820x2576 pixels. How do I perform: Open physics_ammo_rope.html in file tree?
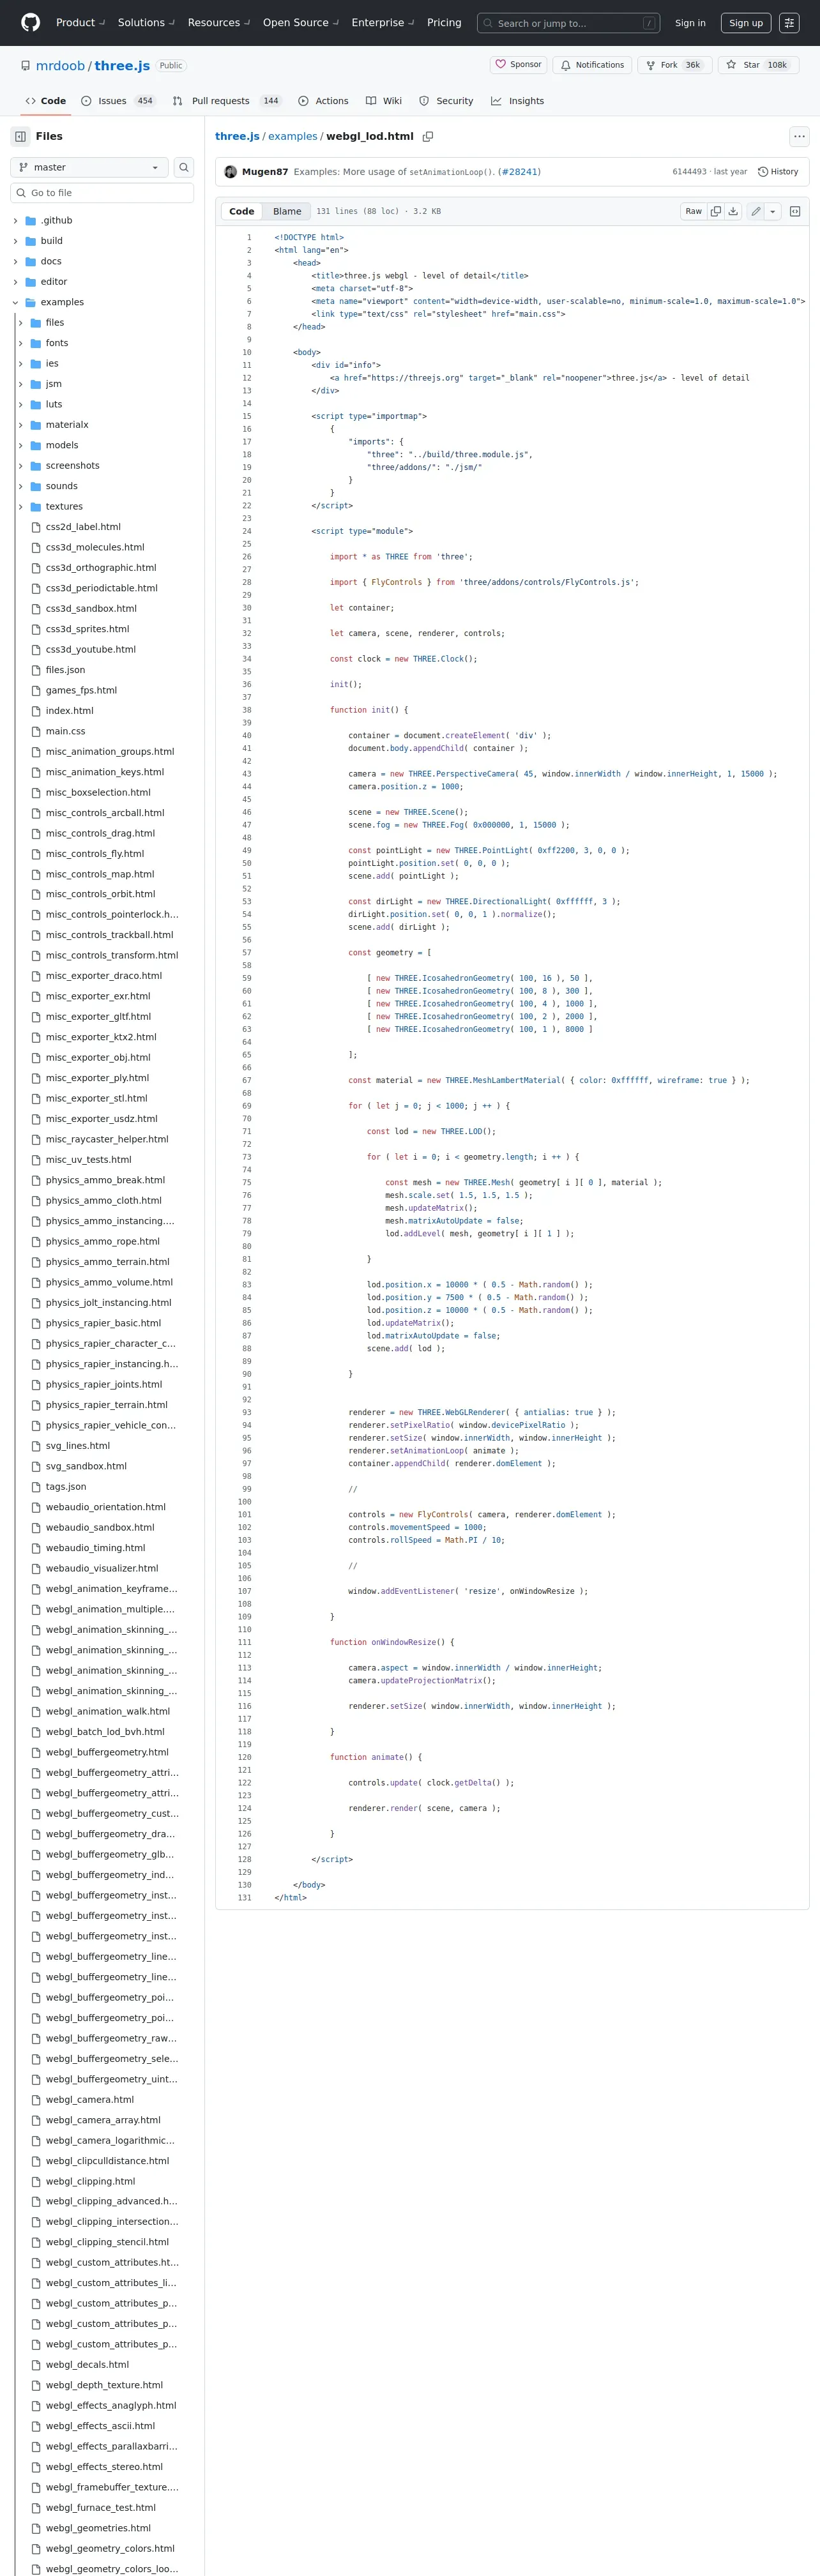coord(103,1242)
